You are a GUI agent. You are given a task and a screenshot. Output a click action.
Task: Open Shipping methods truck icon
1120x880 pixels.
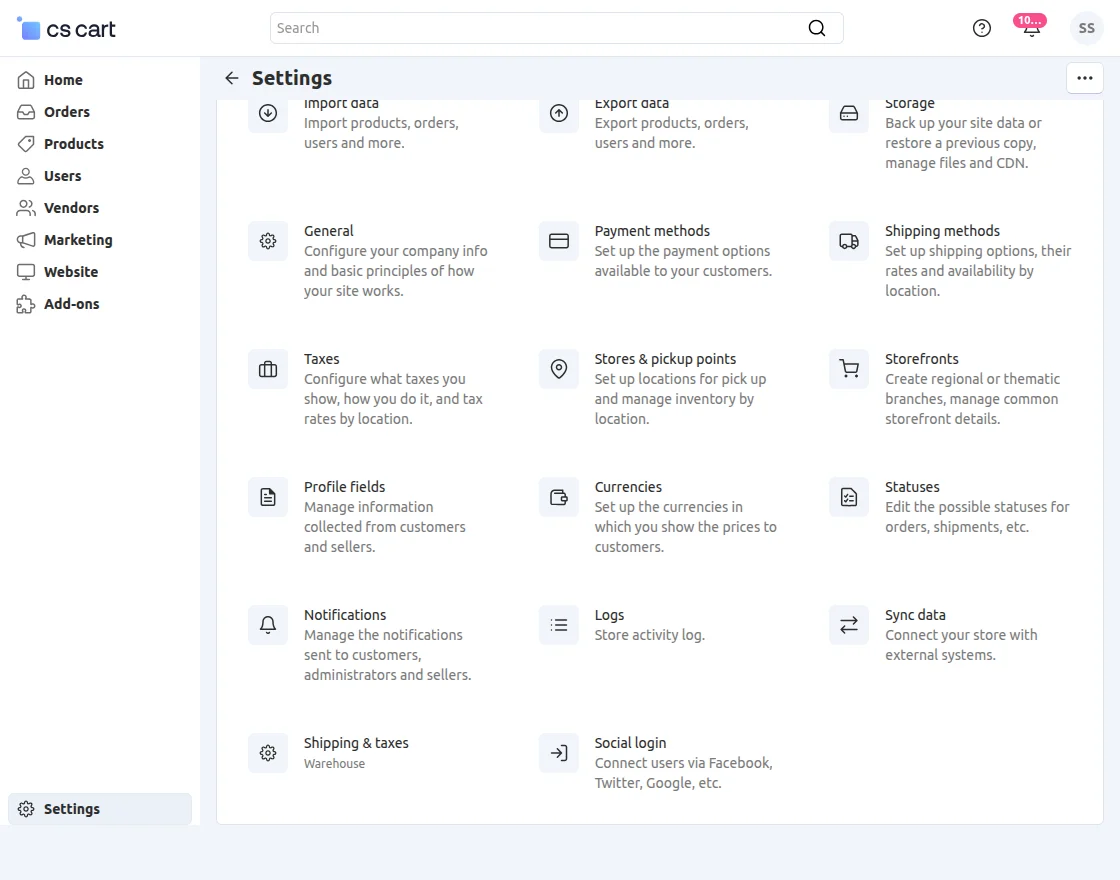click(x=848, y=241)
